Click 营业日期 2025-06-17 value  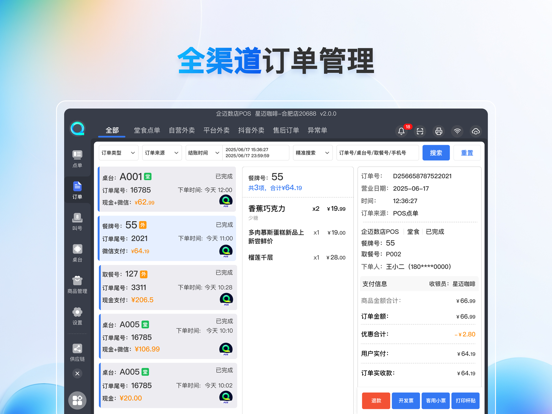pos(411,189)
